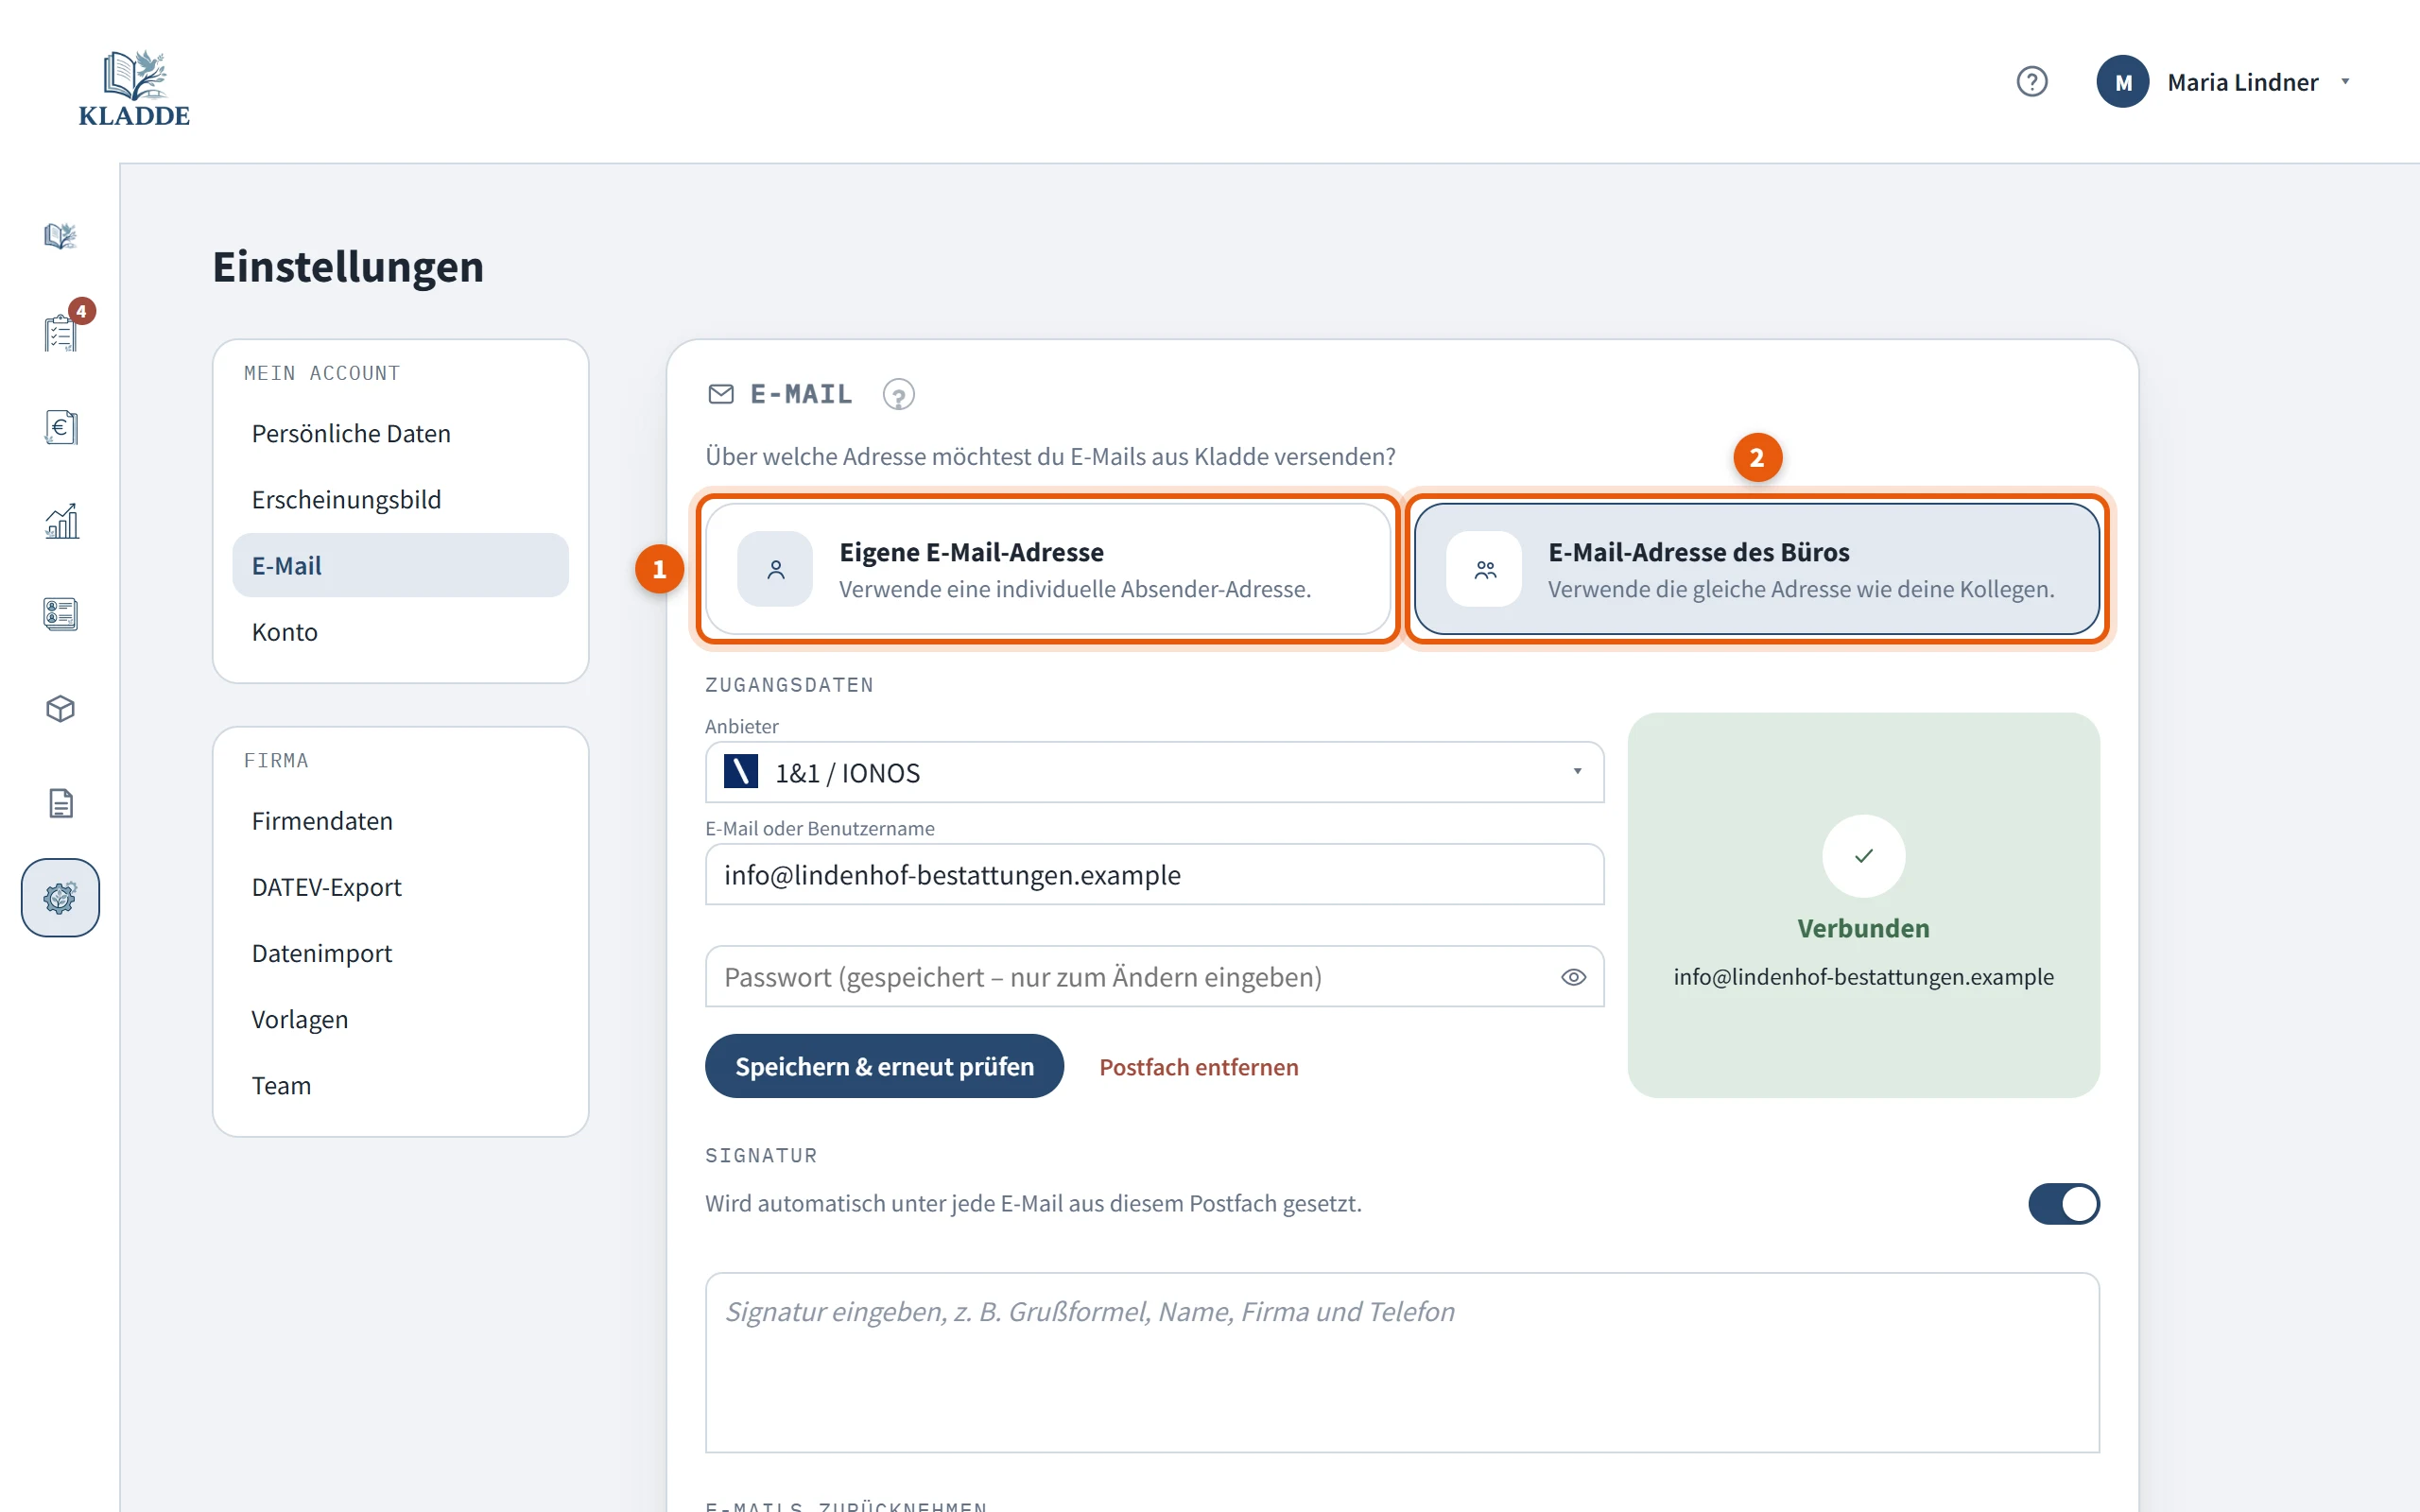The image size is (2420, 1512).
Task: Open the documents sidebar icon
Action: point(60,803)
